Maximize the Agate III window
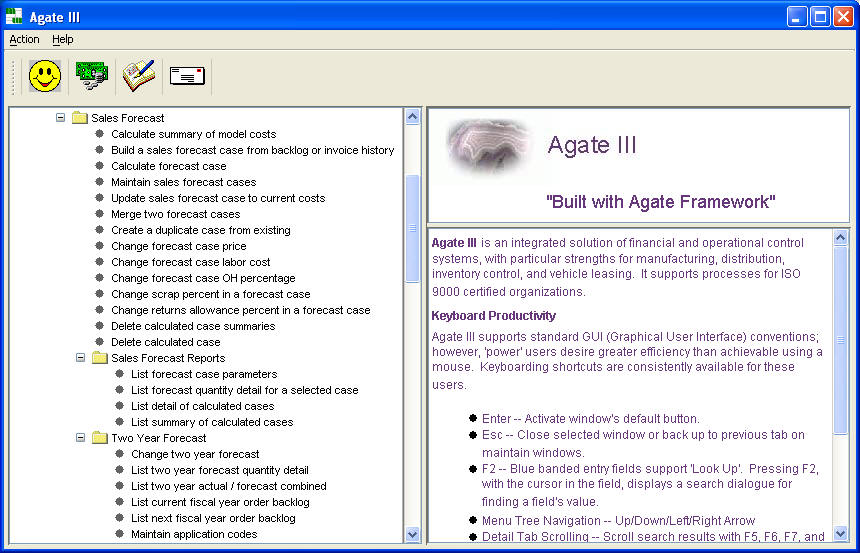Screen dimensions: 860x553 click(x=820, y=16)
